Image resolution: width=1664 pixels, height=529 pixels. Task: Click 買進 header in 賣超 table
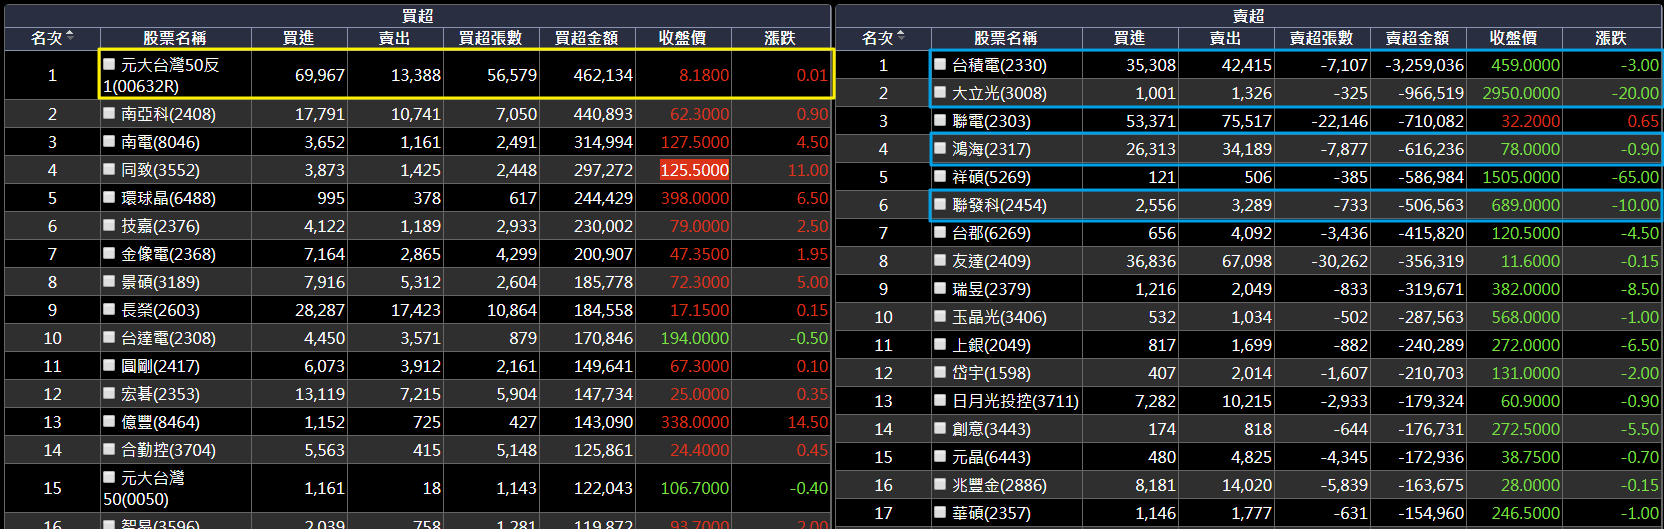(1129, 38)
